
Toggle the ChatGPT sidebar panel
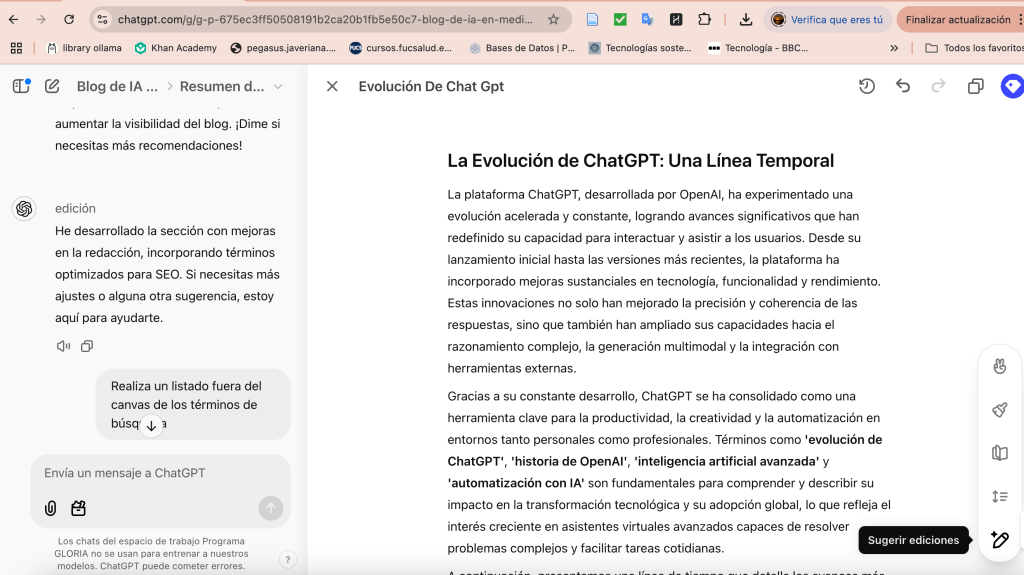21,87
